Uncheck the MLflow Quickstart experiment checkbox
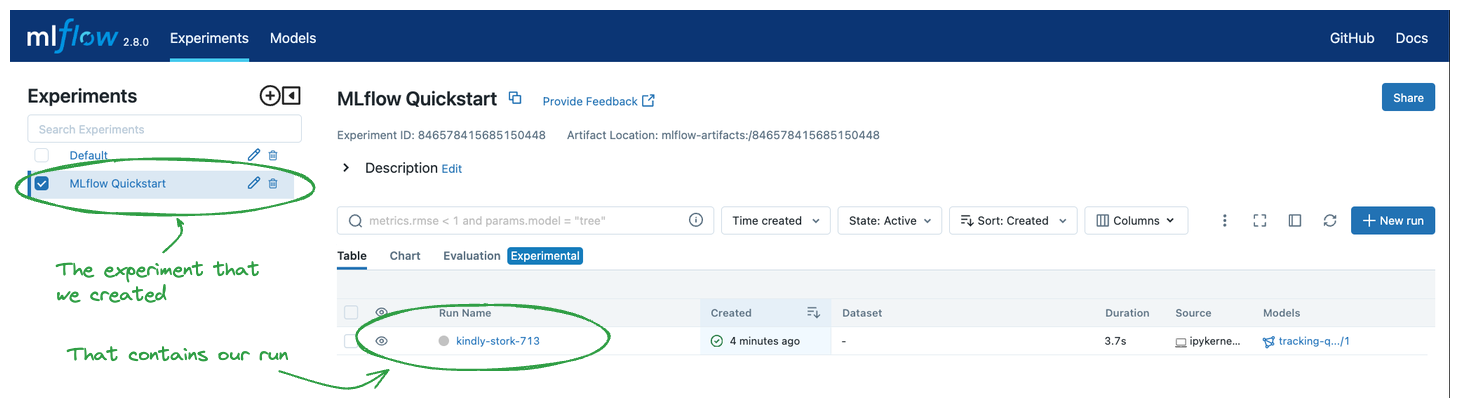 tap(42, 184)
